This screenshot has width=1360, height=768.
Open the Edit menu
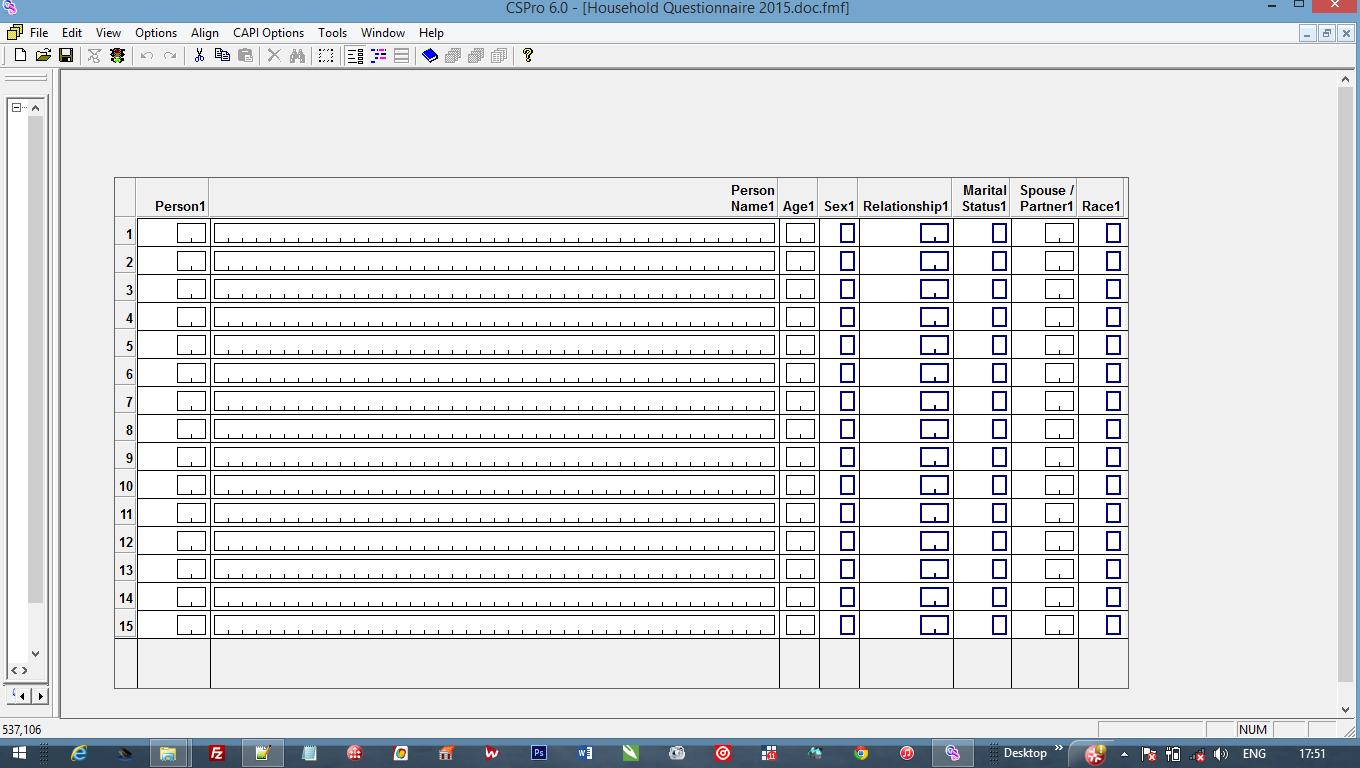tap(72, 33)
